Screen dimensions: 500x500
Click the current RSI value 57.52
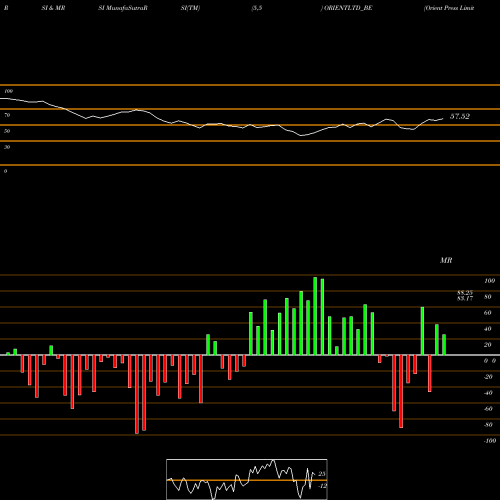tap(460, 116)
